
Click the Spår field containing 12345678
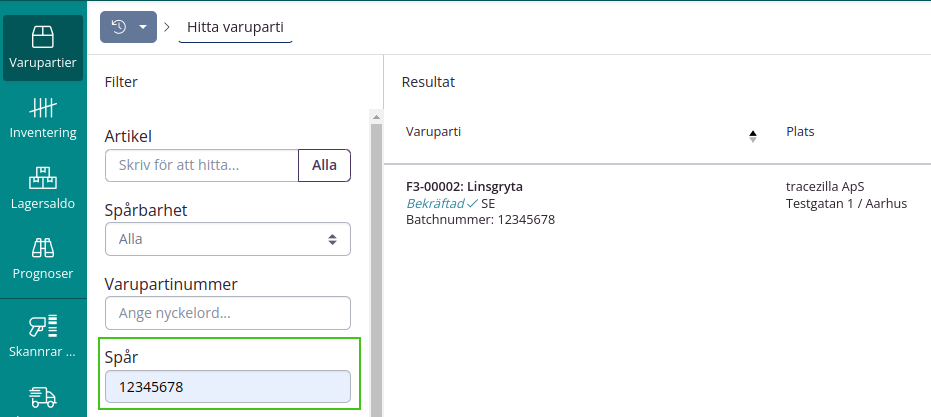227,387
